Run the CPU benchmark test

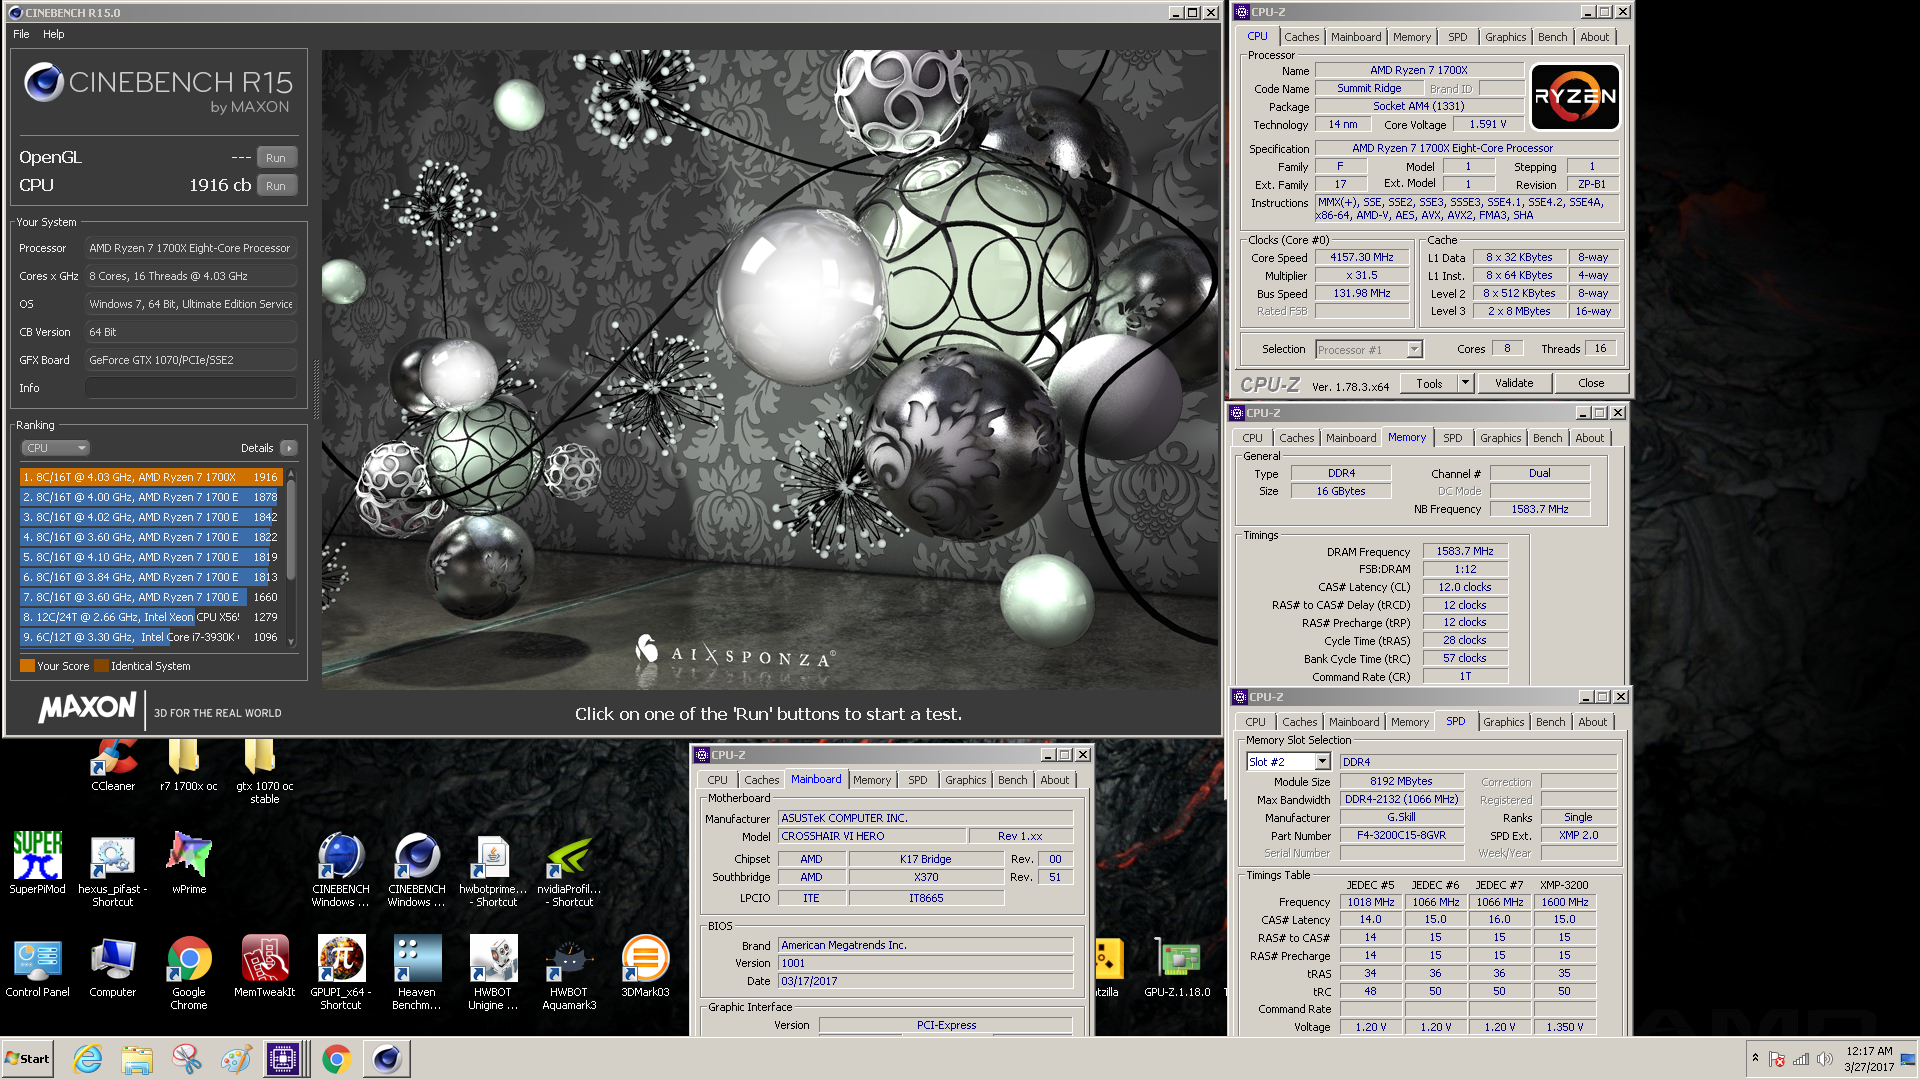[x=276, y=186]
